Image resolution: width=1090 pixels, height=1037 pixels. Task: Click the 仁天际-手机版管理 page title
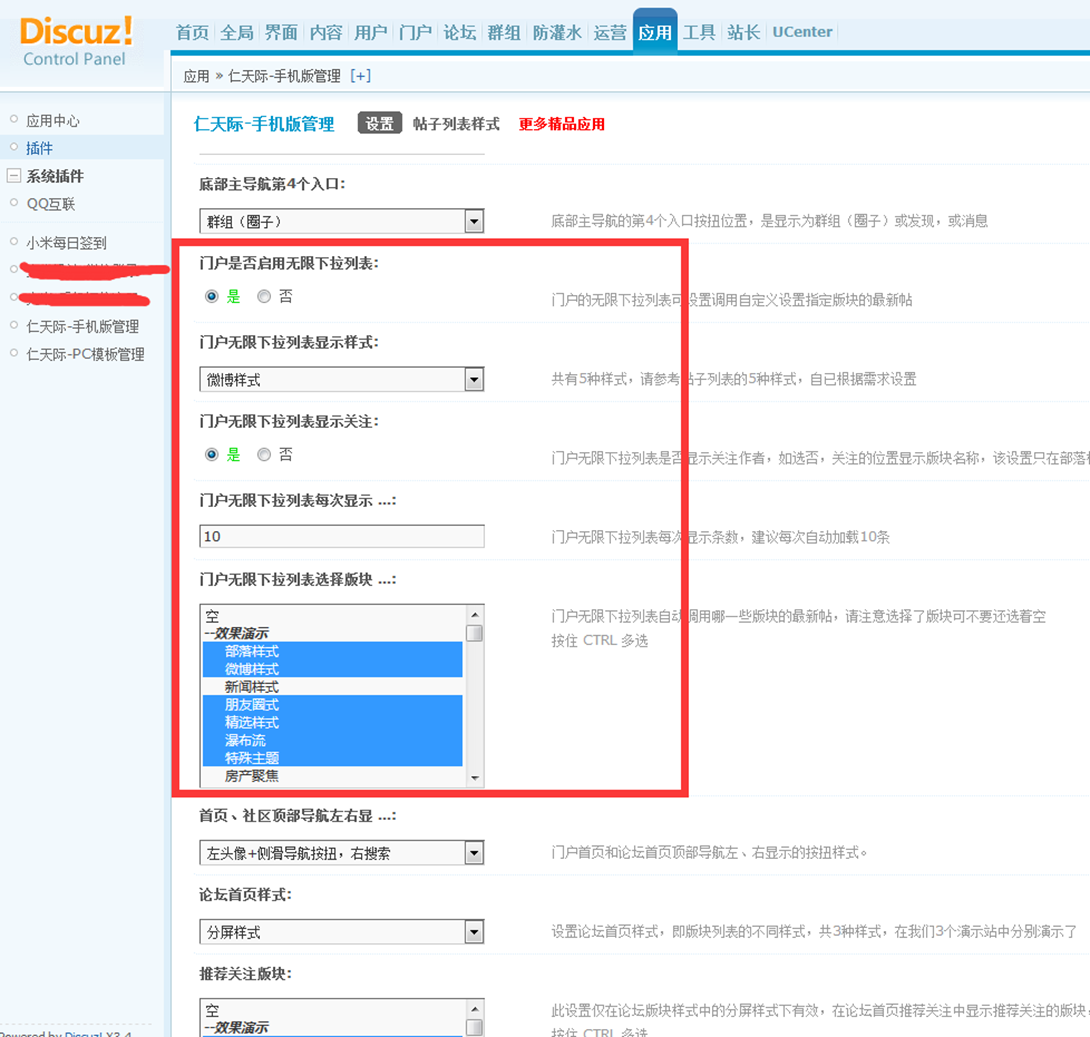[x=264, y=124]
